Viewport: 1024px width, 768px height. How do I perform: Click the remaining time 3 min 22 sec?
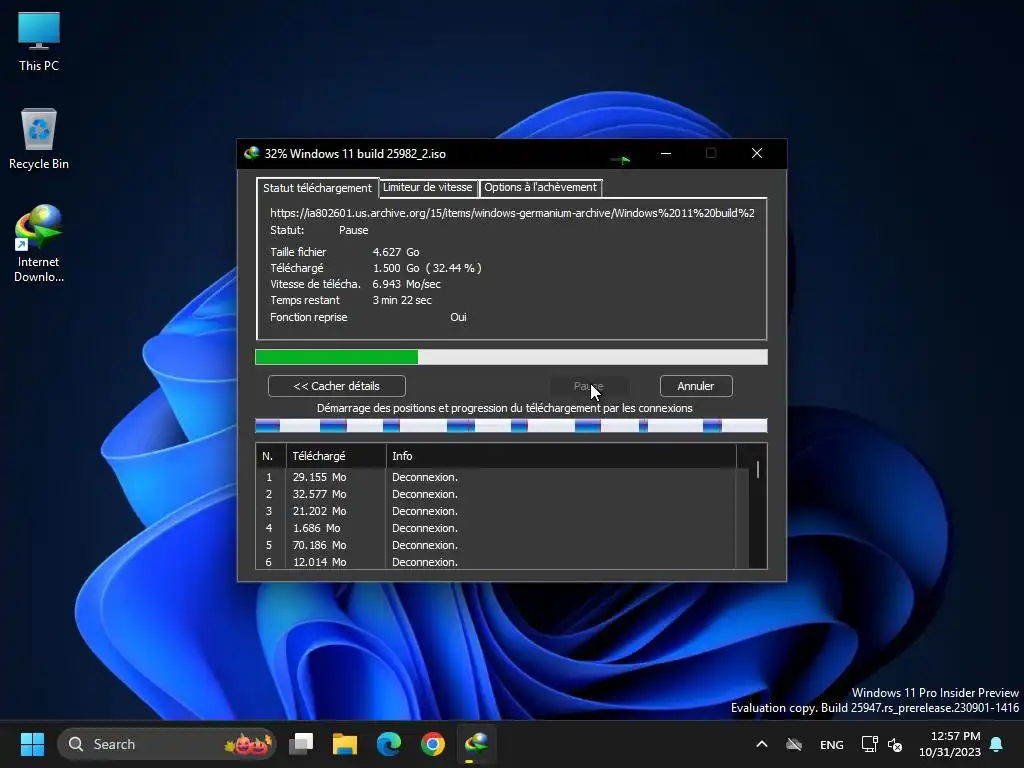tap(402, 300)
